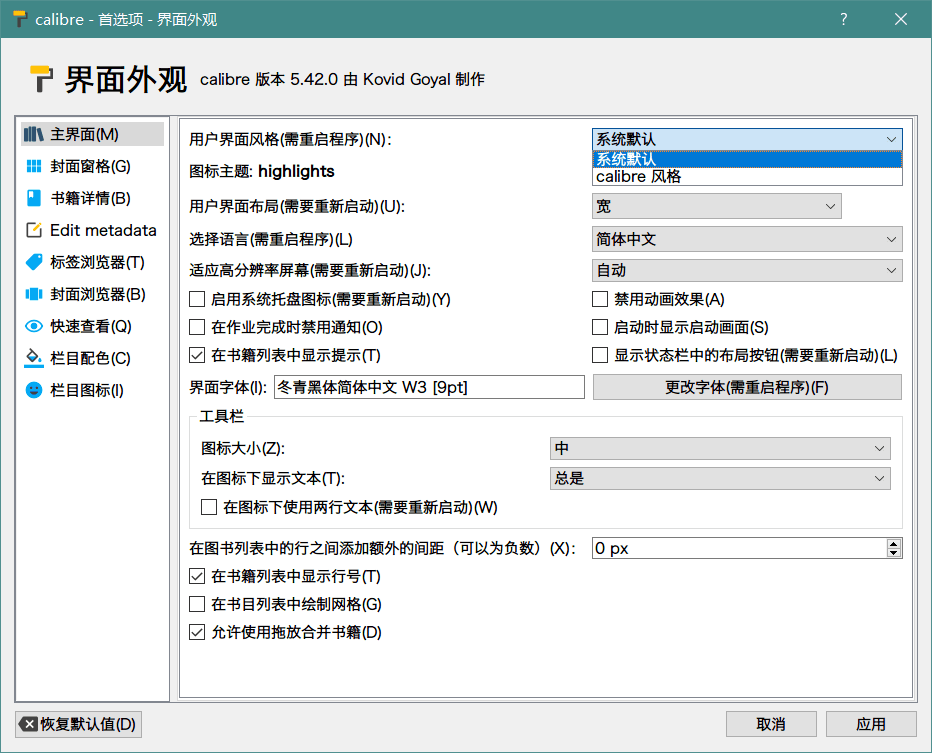Click the 封面浏览器 cover flow icon
Screen dimensions: 932x753
(x=34, y=294)
